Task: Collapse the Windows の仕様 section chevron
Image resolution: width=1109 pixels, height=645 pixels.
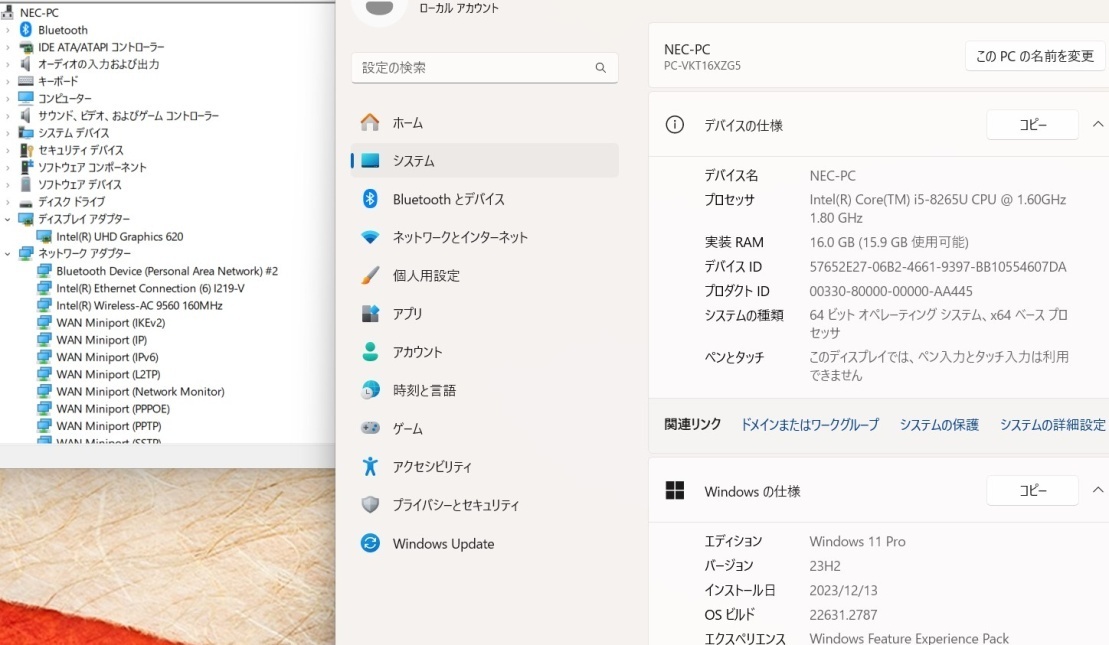Action: [x=1098, y=490]
